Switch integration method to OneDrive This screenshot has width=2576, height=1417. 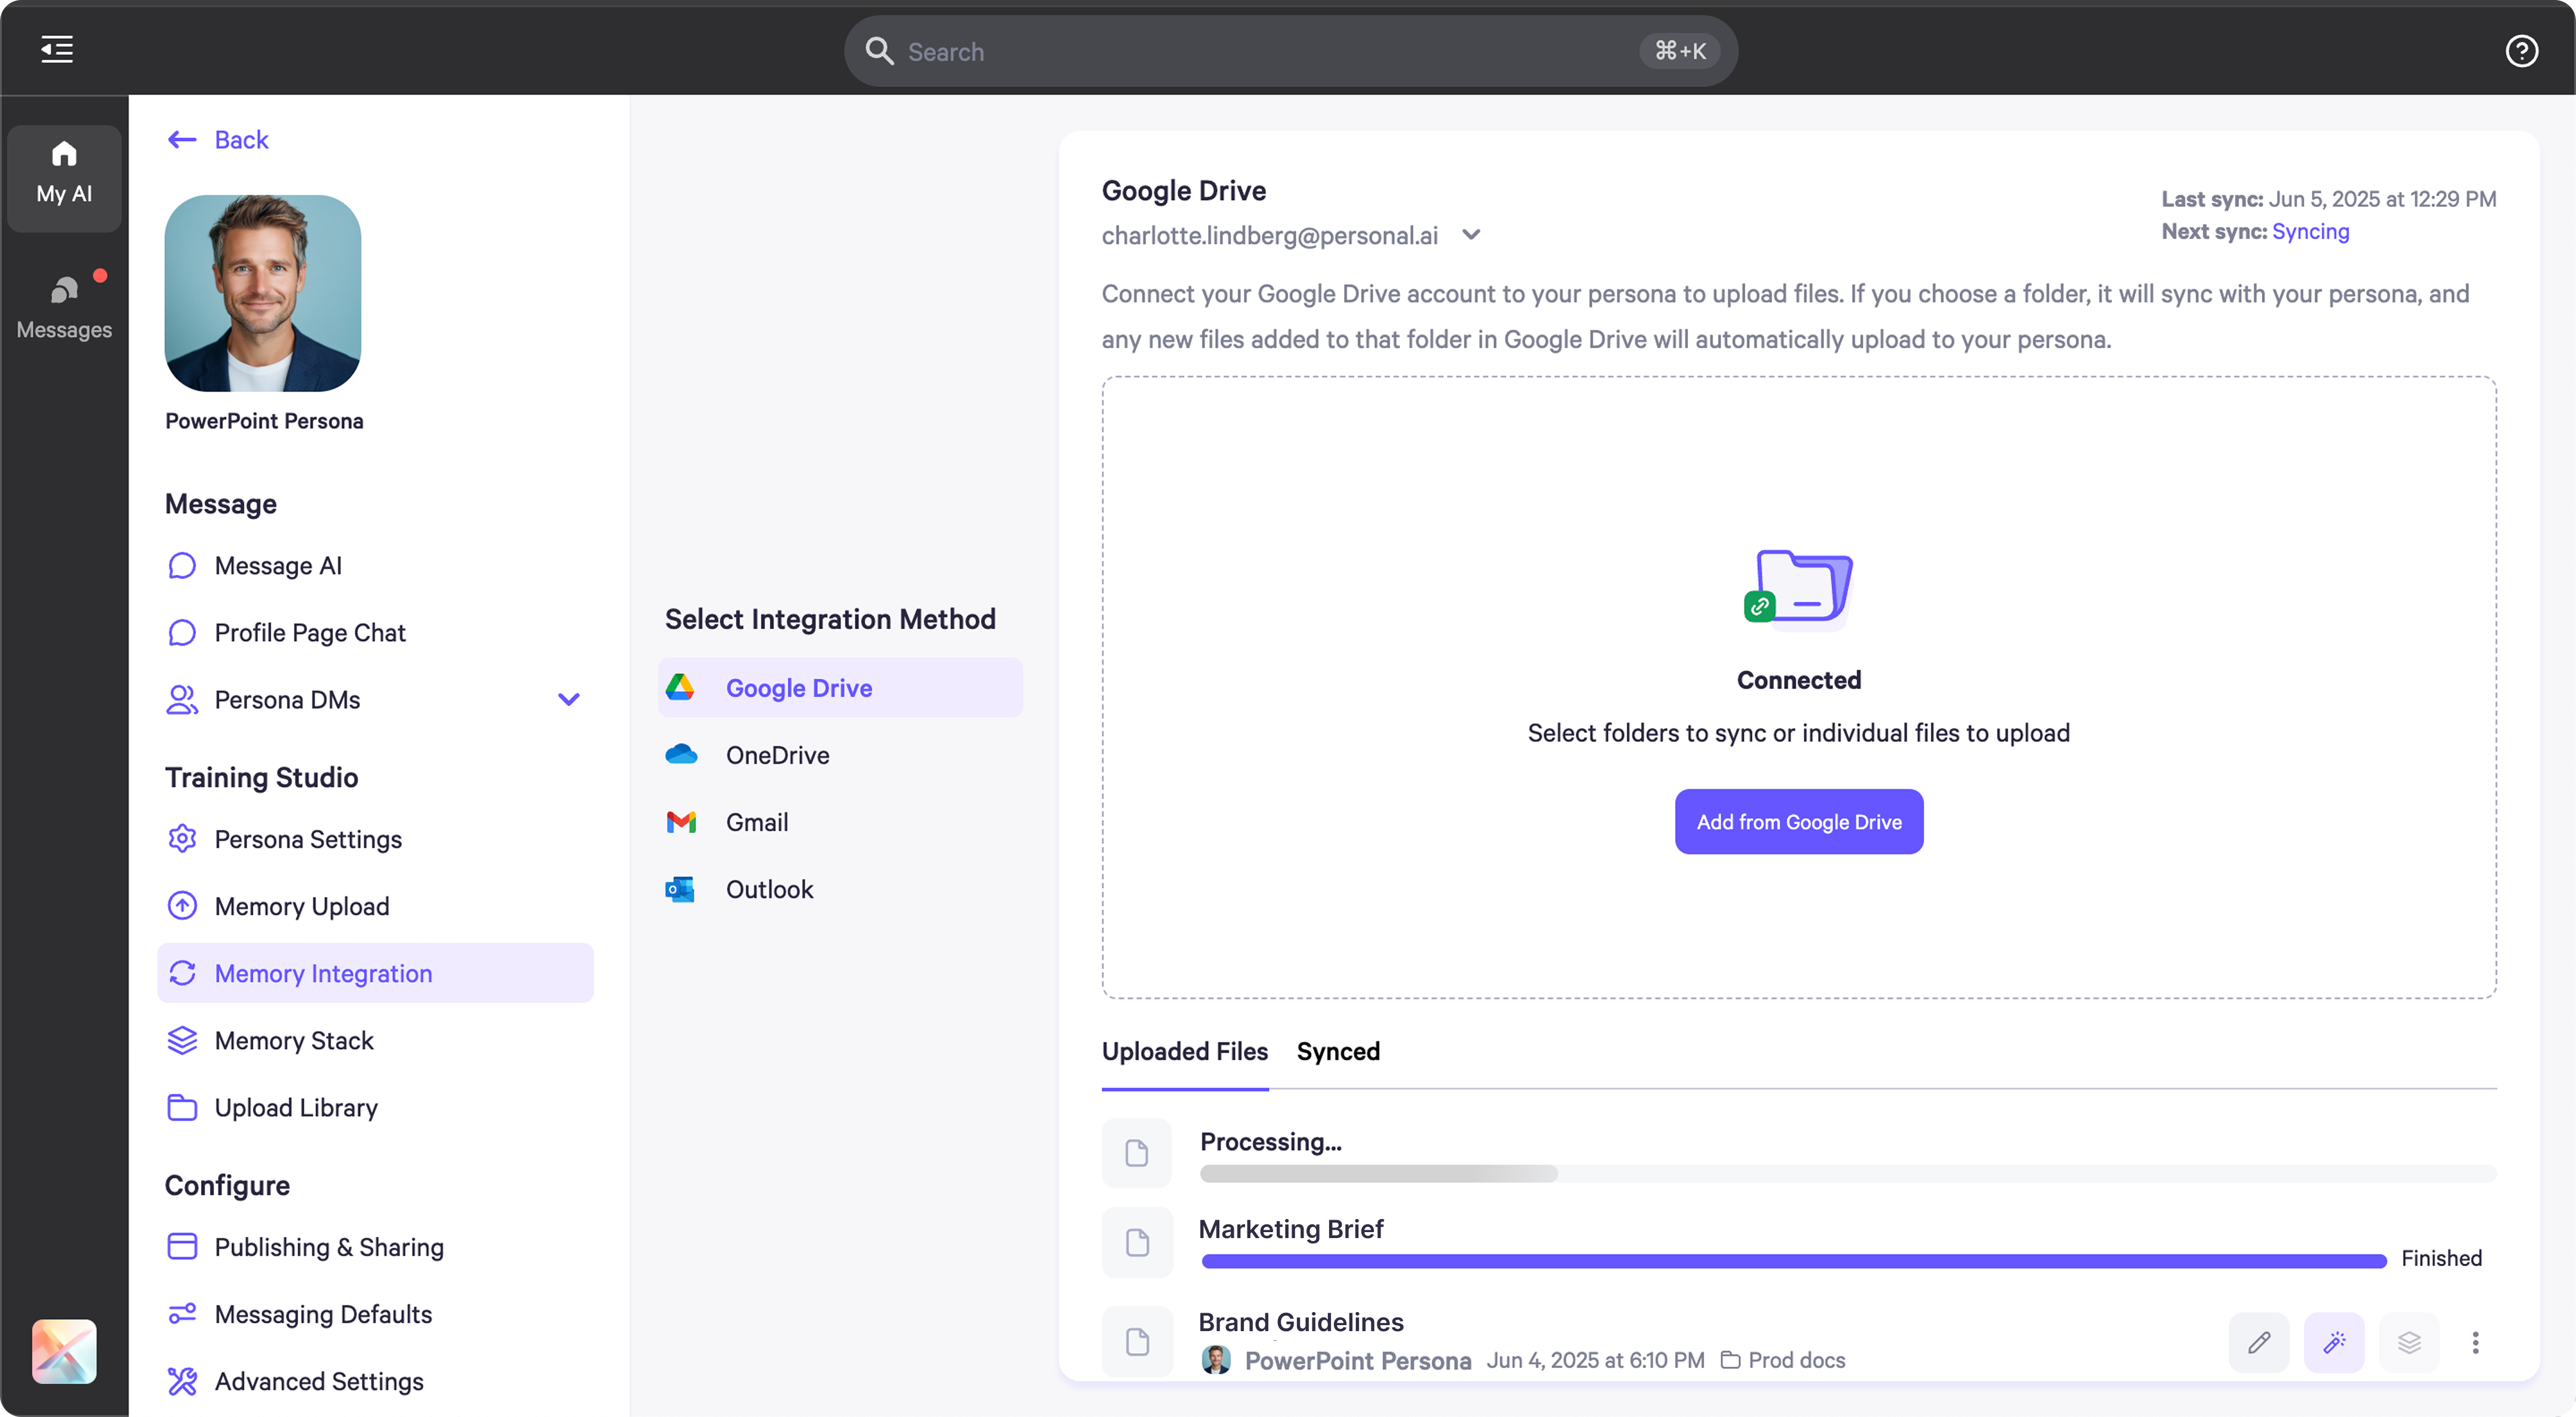point(777,755)
